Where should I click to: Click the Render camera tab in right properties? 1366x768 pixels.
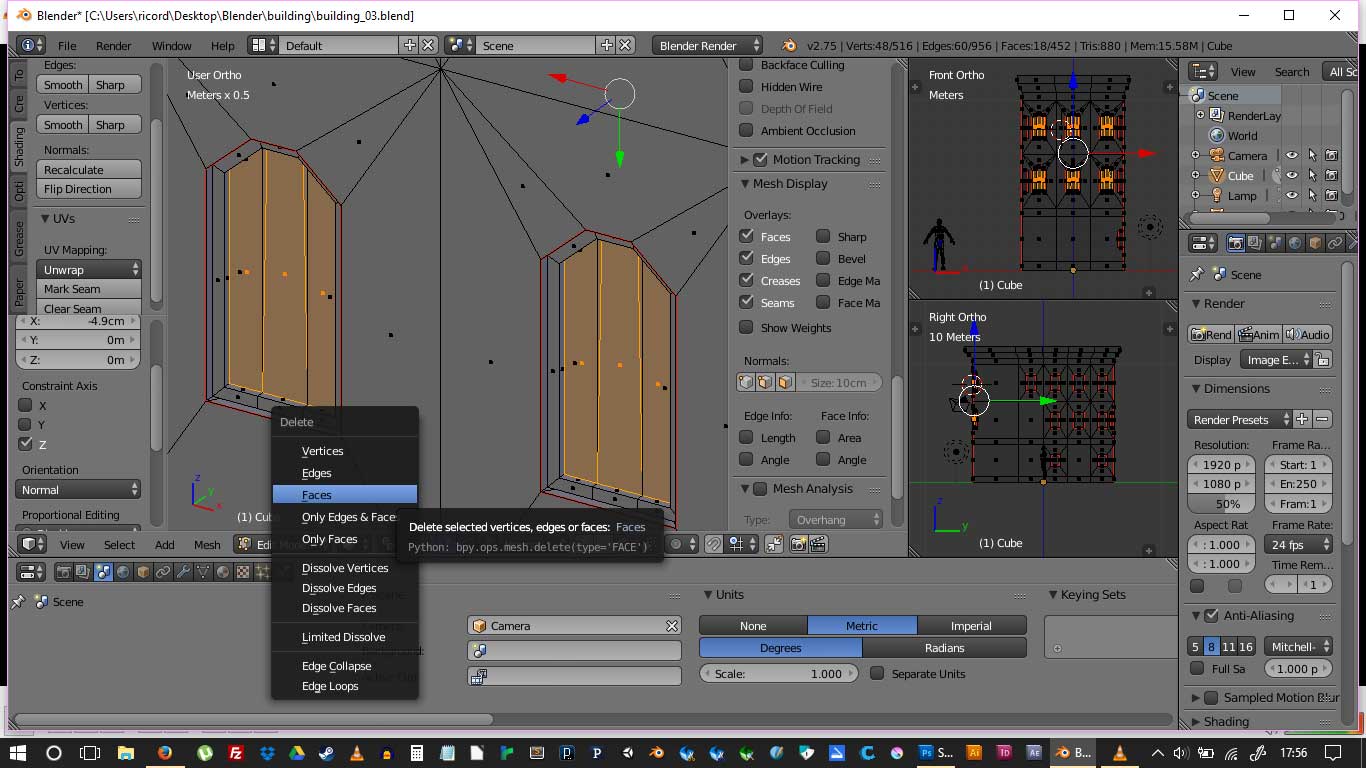click(1236, 243)
